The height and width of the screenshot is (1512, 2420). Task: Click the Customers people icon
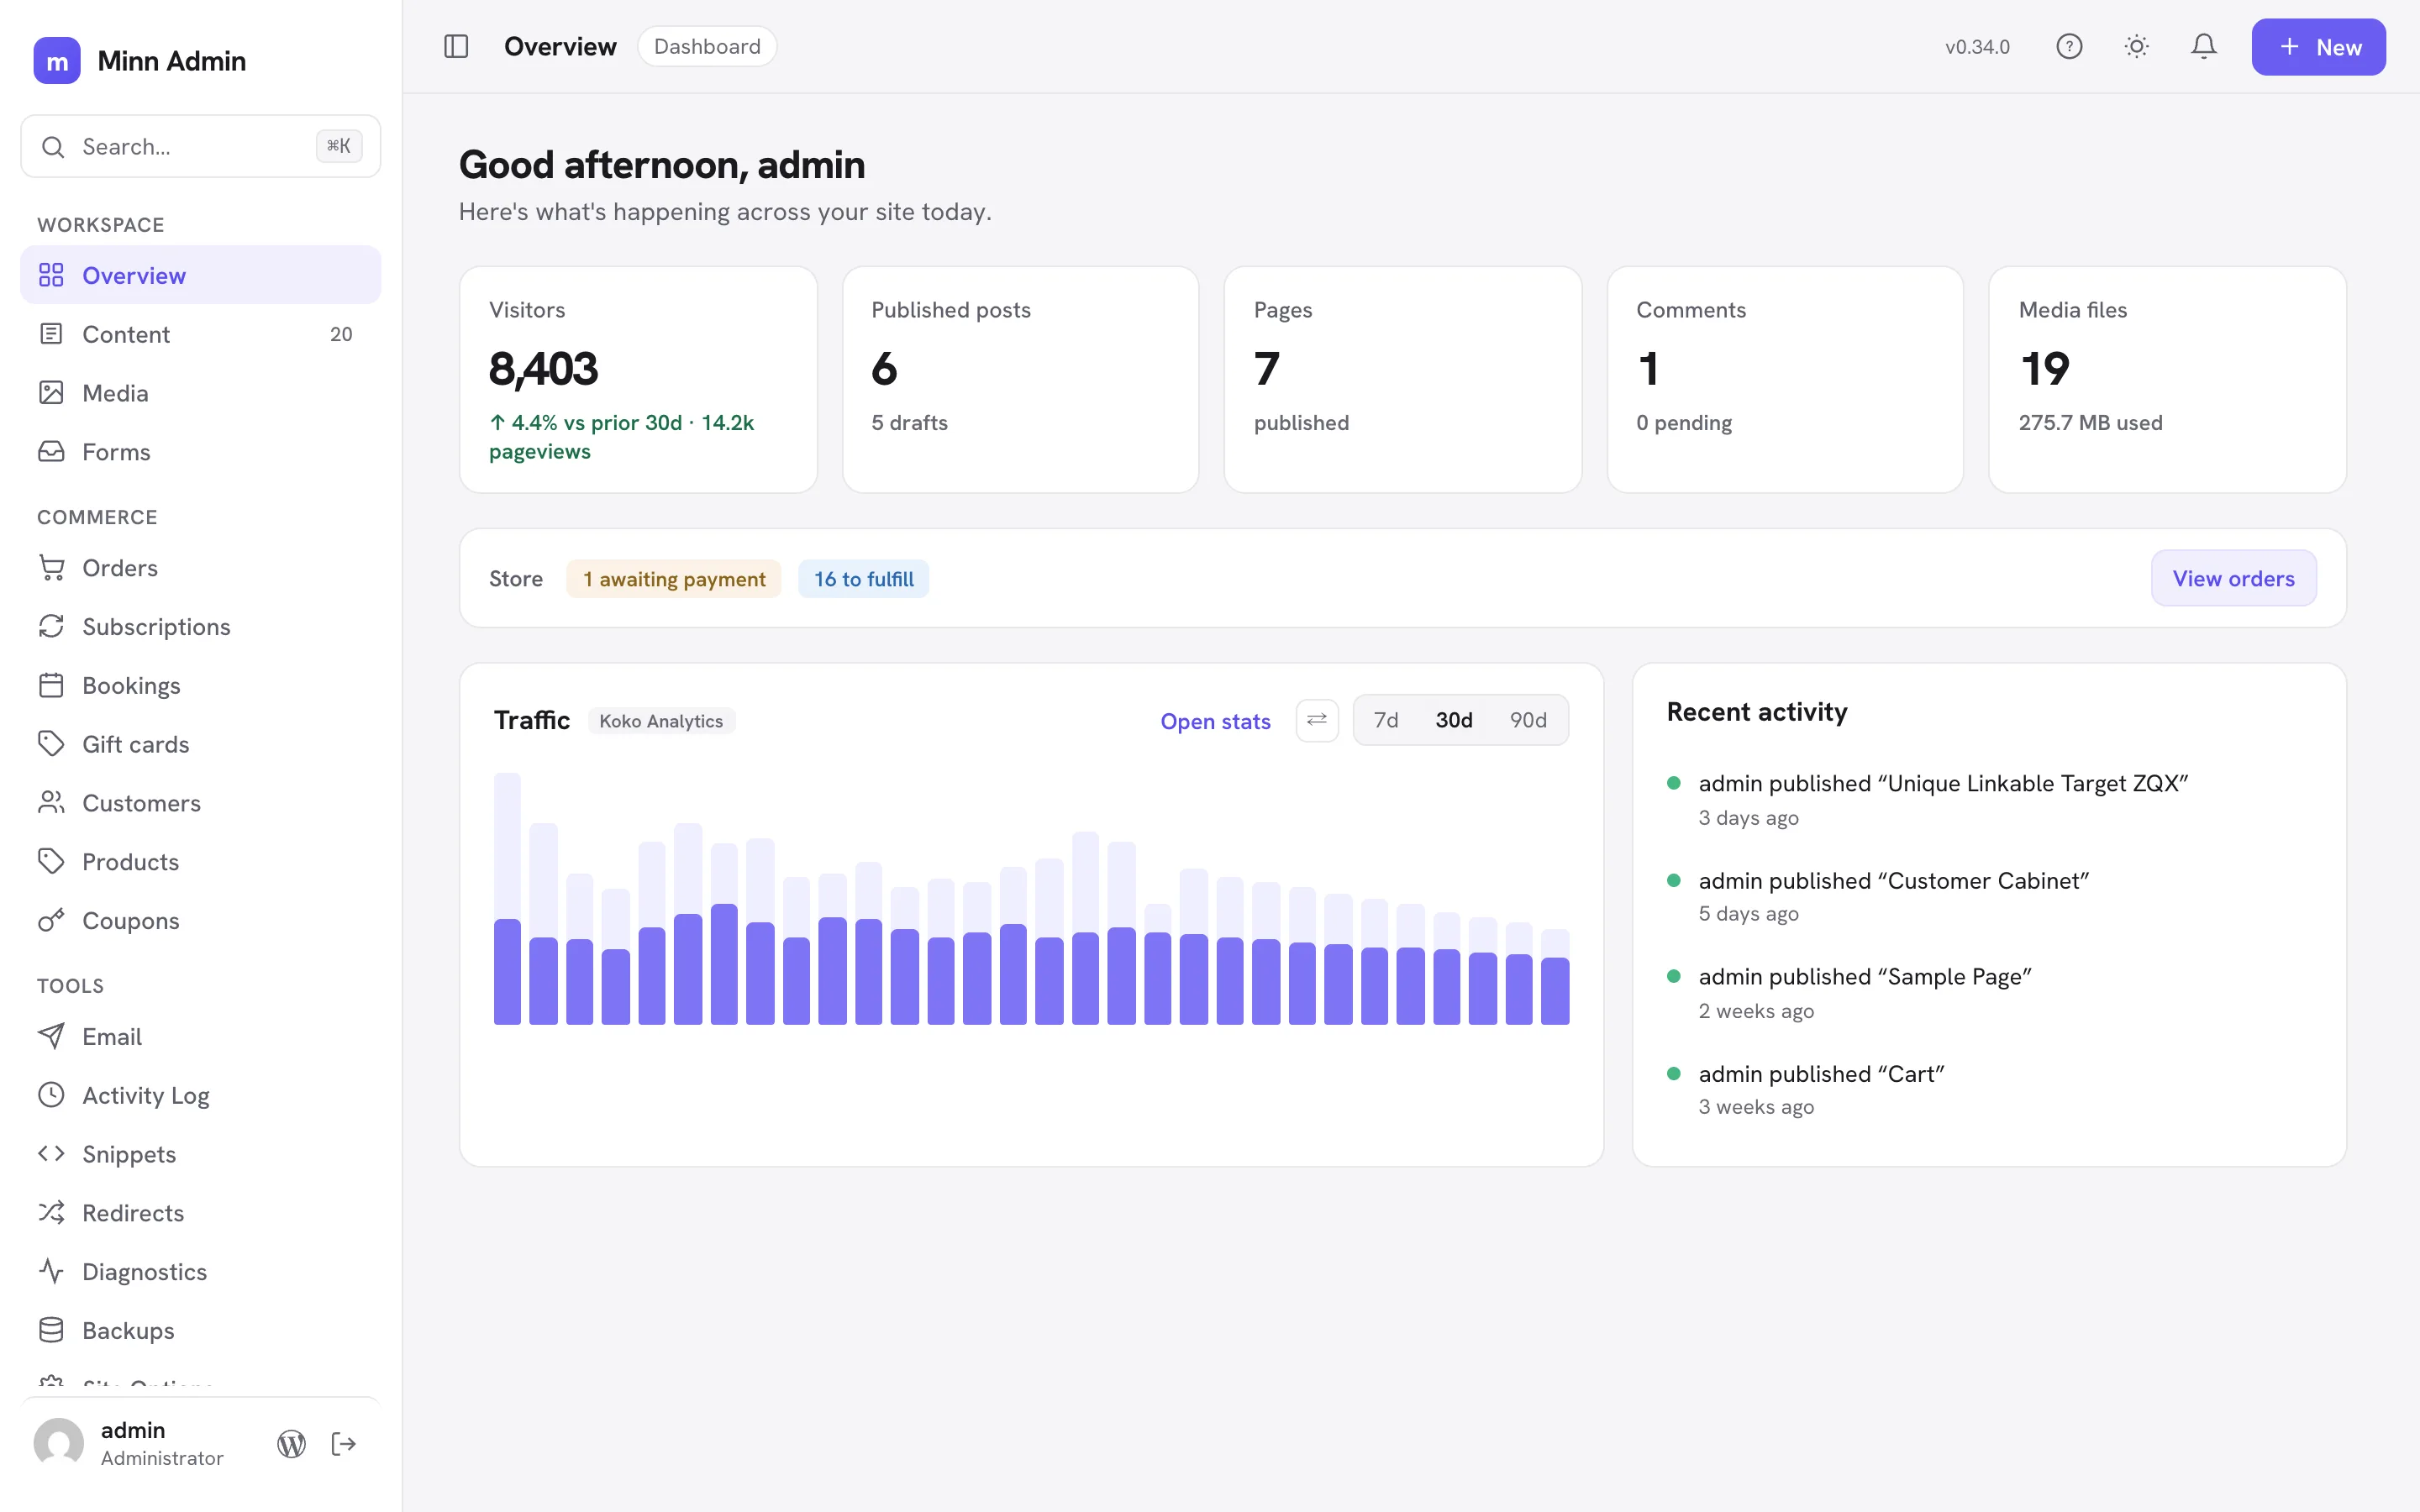coord(51,803)
